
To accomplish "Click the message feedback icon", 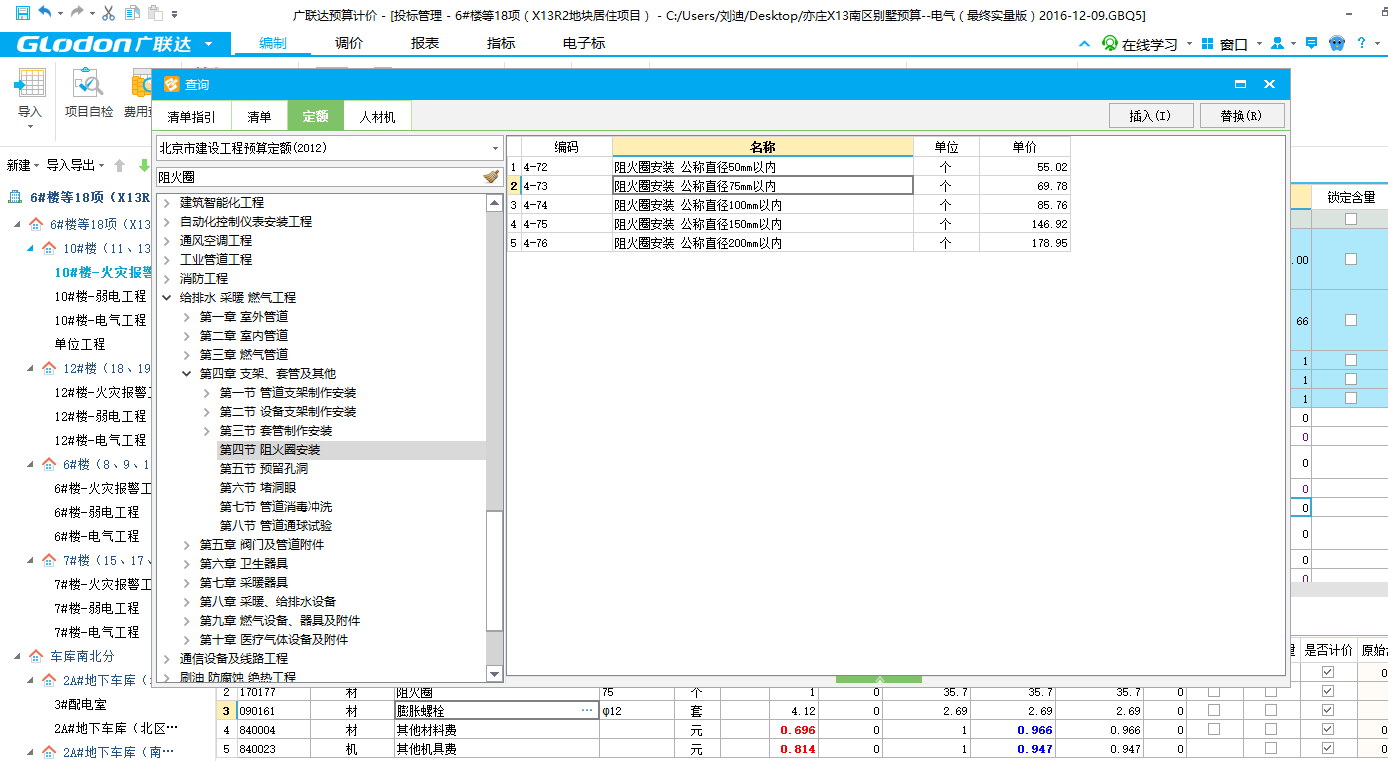I will [1311, 44].
